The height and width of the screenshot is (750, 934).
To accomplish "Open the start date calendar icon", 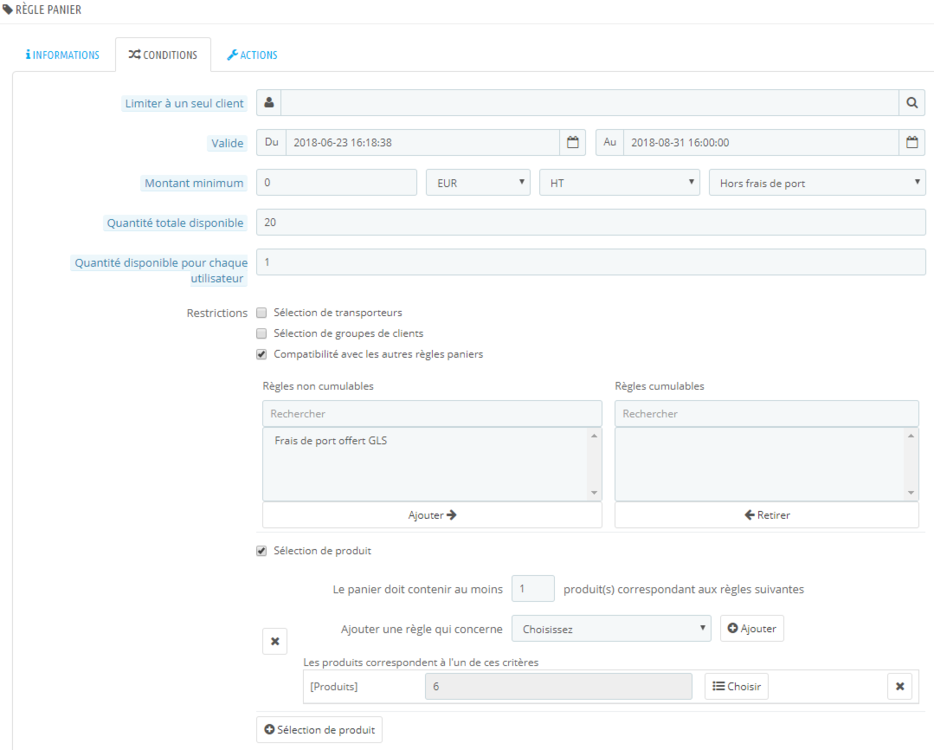I will (x=572, y=142).
